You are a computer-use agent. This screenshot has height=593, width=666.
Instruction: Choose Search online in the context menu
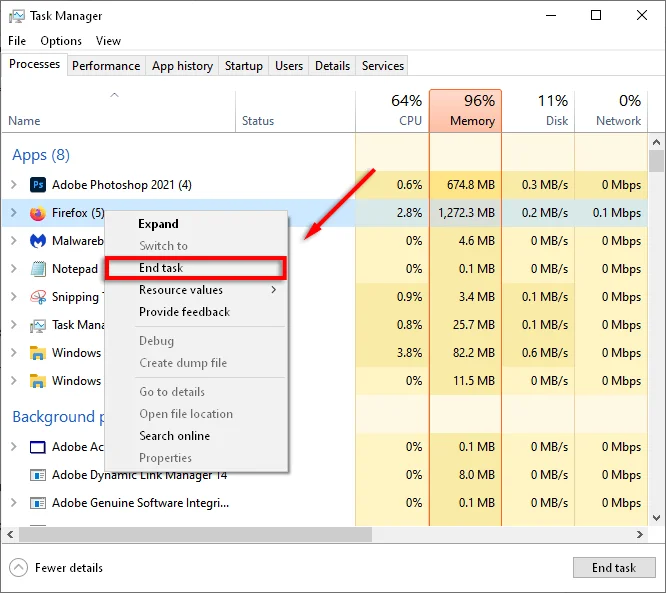click(x=196, y=436)
